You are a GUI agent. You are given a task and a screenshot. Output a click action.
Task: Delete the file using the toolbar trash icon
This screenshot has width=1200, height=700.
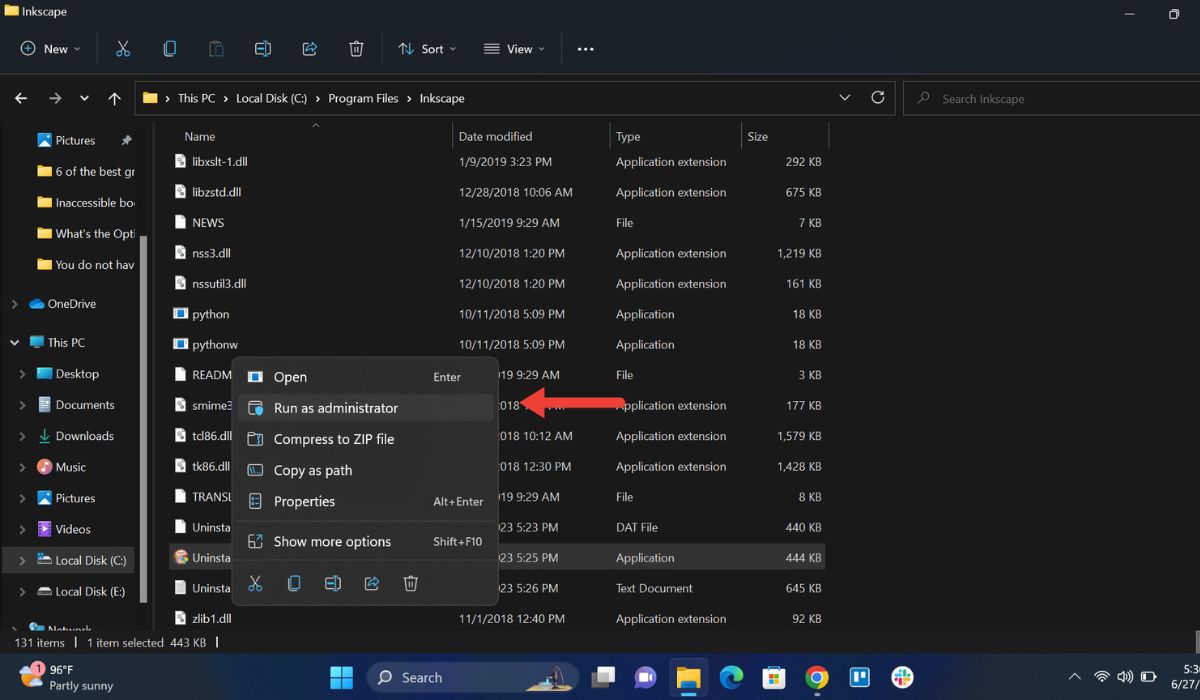[x=355, y=48]
